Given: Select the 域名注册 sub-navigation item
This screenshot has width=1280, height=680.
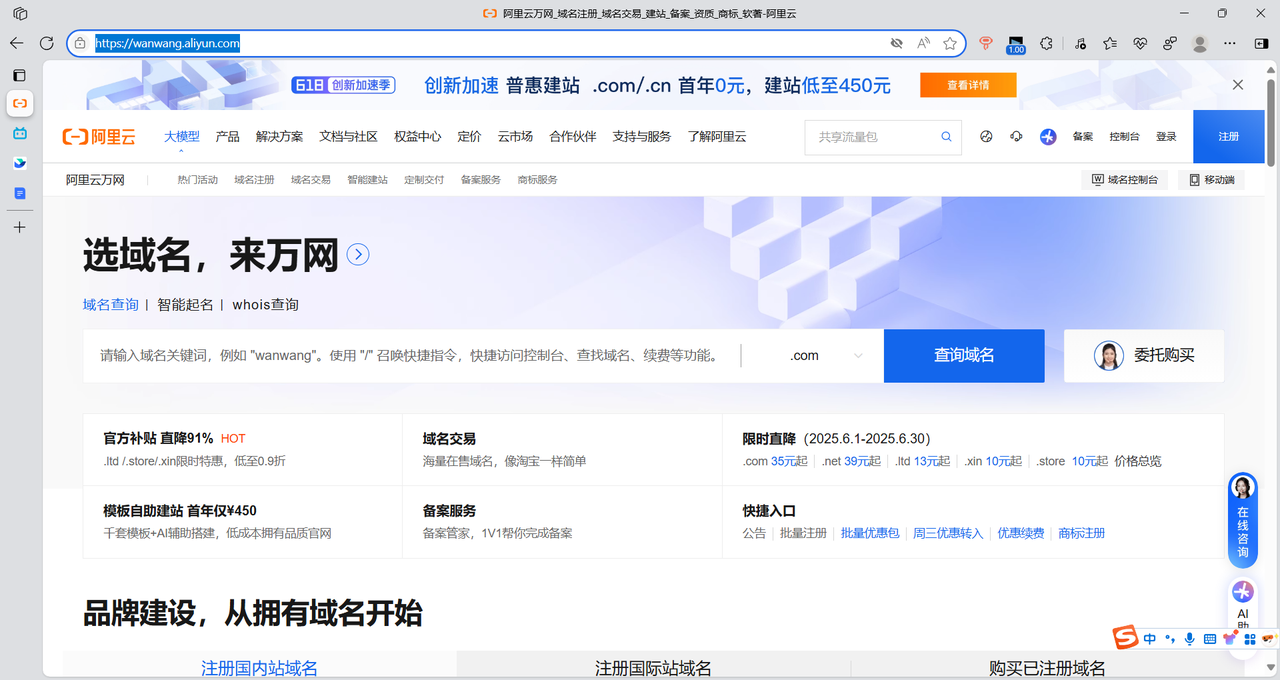Looking at the screenshot, I should point(254,180).
